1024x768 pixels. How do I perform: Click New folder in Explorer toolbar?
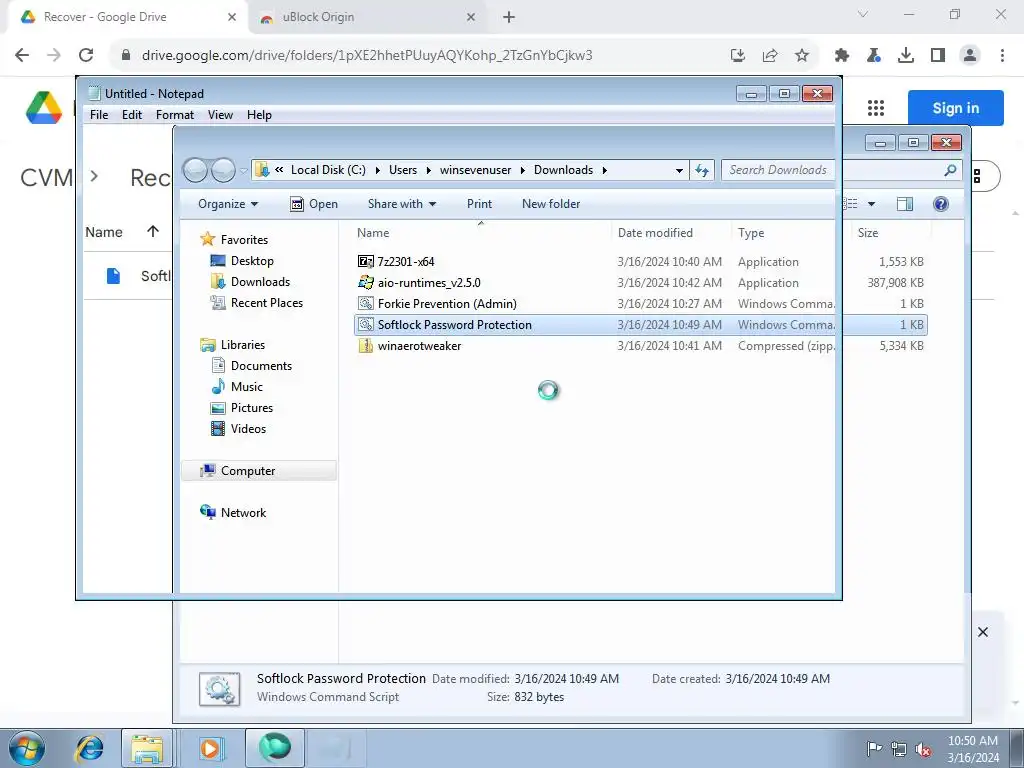point(551,204)
